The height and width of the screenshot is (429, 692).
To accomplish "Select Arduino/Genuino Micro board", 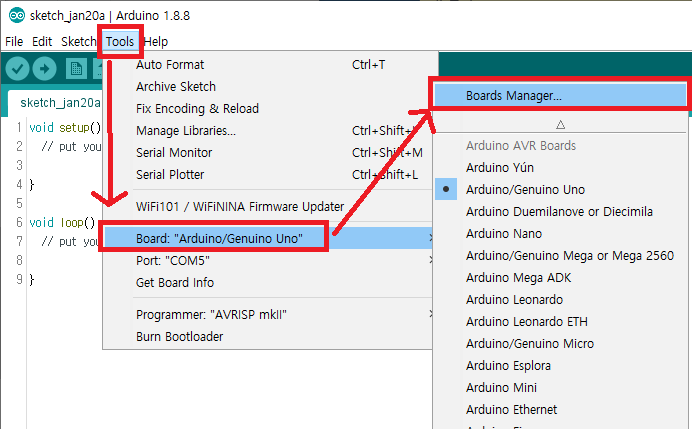I will (x=560, y=344).
